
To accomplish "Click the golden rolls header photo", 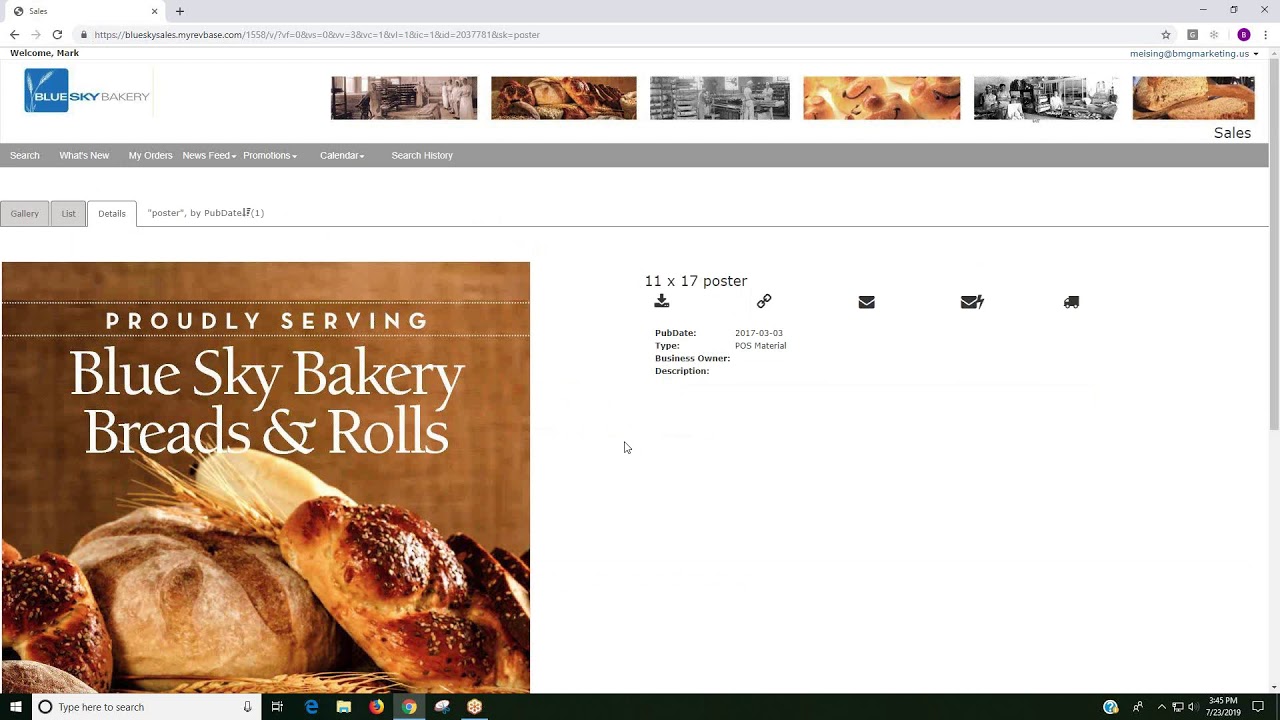I will [881, 98].
